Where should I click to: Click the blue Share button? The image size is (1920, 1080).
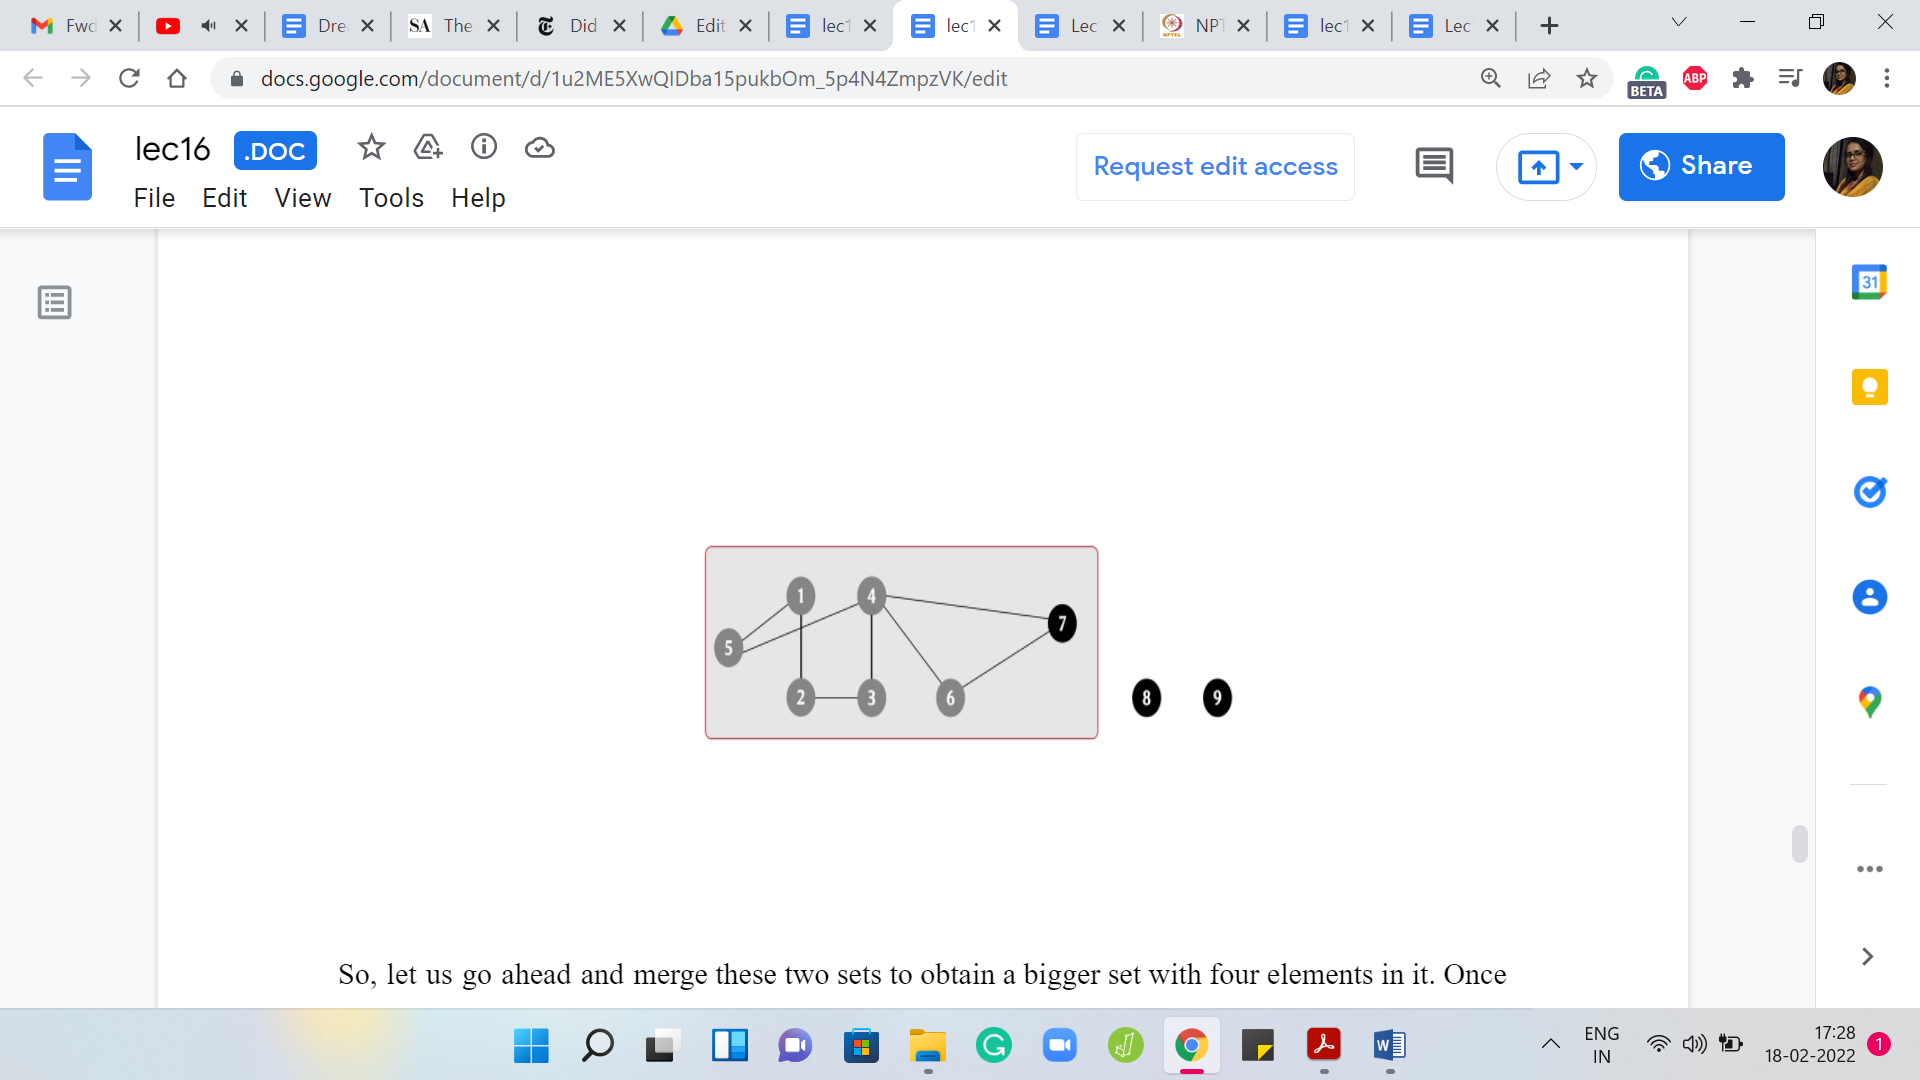coord(1701,166)
